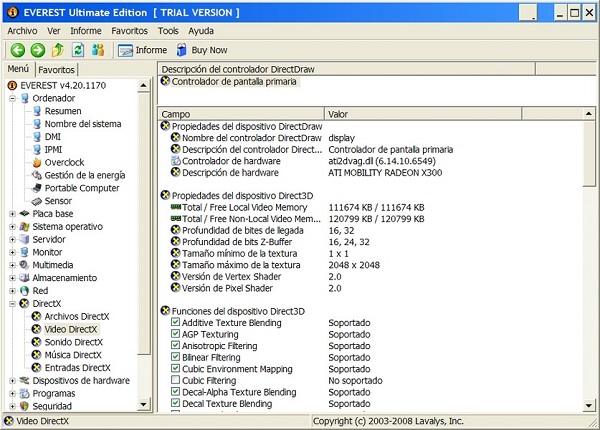
Task: Collapse the Ordenador tree node
Action: tap(12, 98)
